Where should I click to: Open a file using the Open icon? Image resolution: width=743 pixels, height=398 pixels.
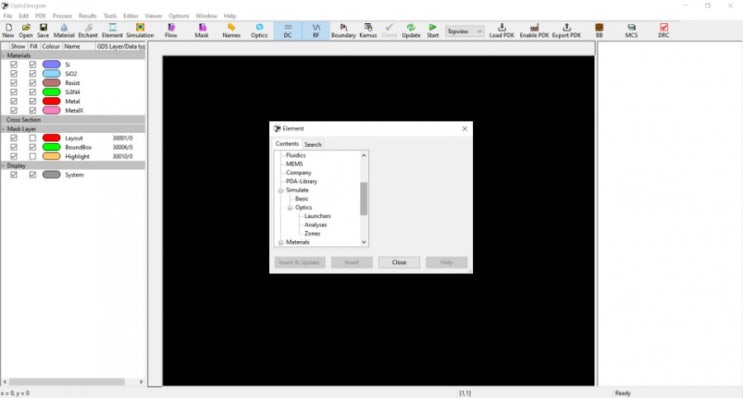click(x=26, y=30)
